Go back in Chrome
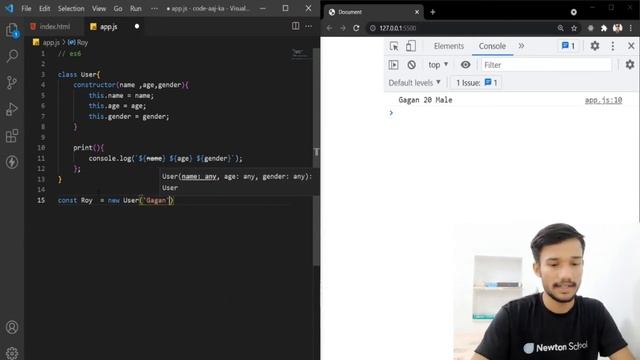 [329, 28]
